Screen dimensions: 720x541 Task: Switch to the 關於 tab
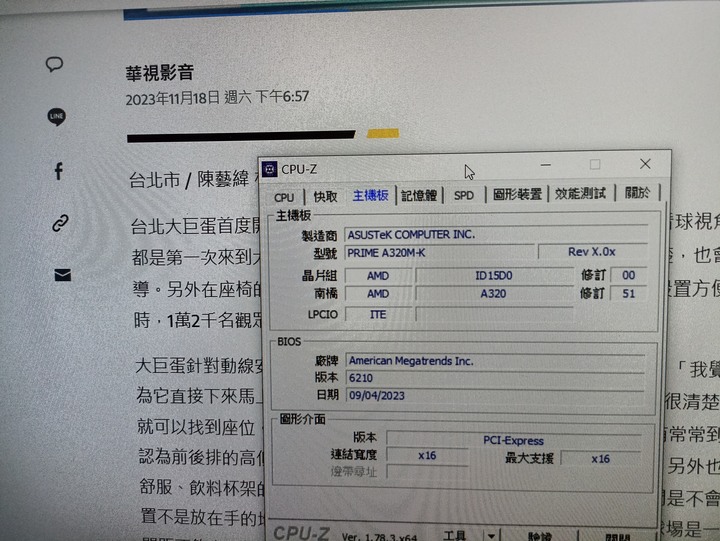637,192
